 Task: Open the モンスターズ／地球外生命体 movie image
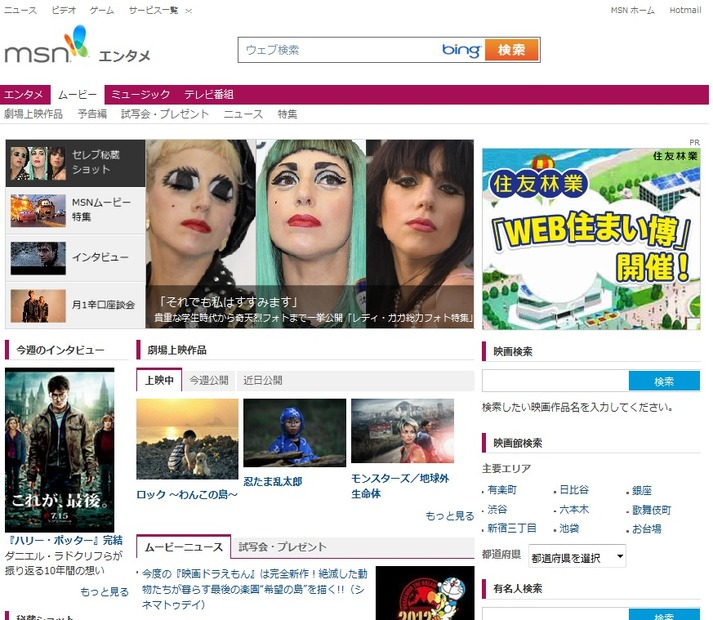[402, 431]
